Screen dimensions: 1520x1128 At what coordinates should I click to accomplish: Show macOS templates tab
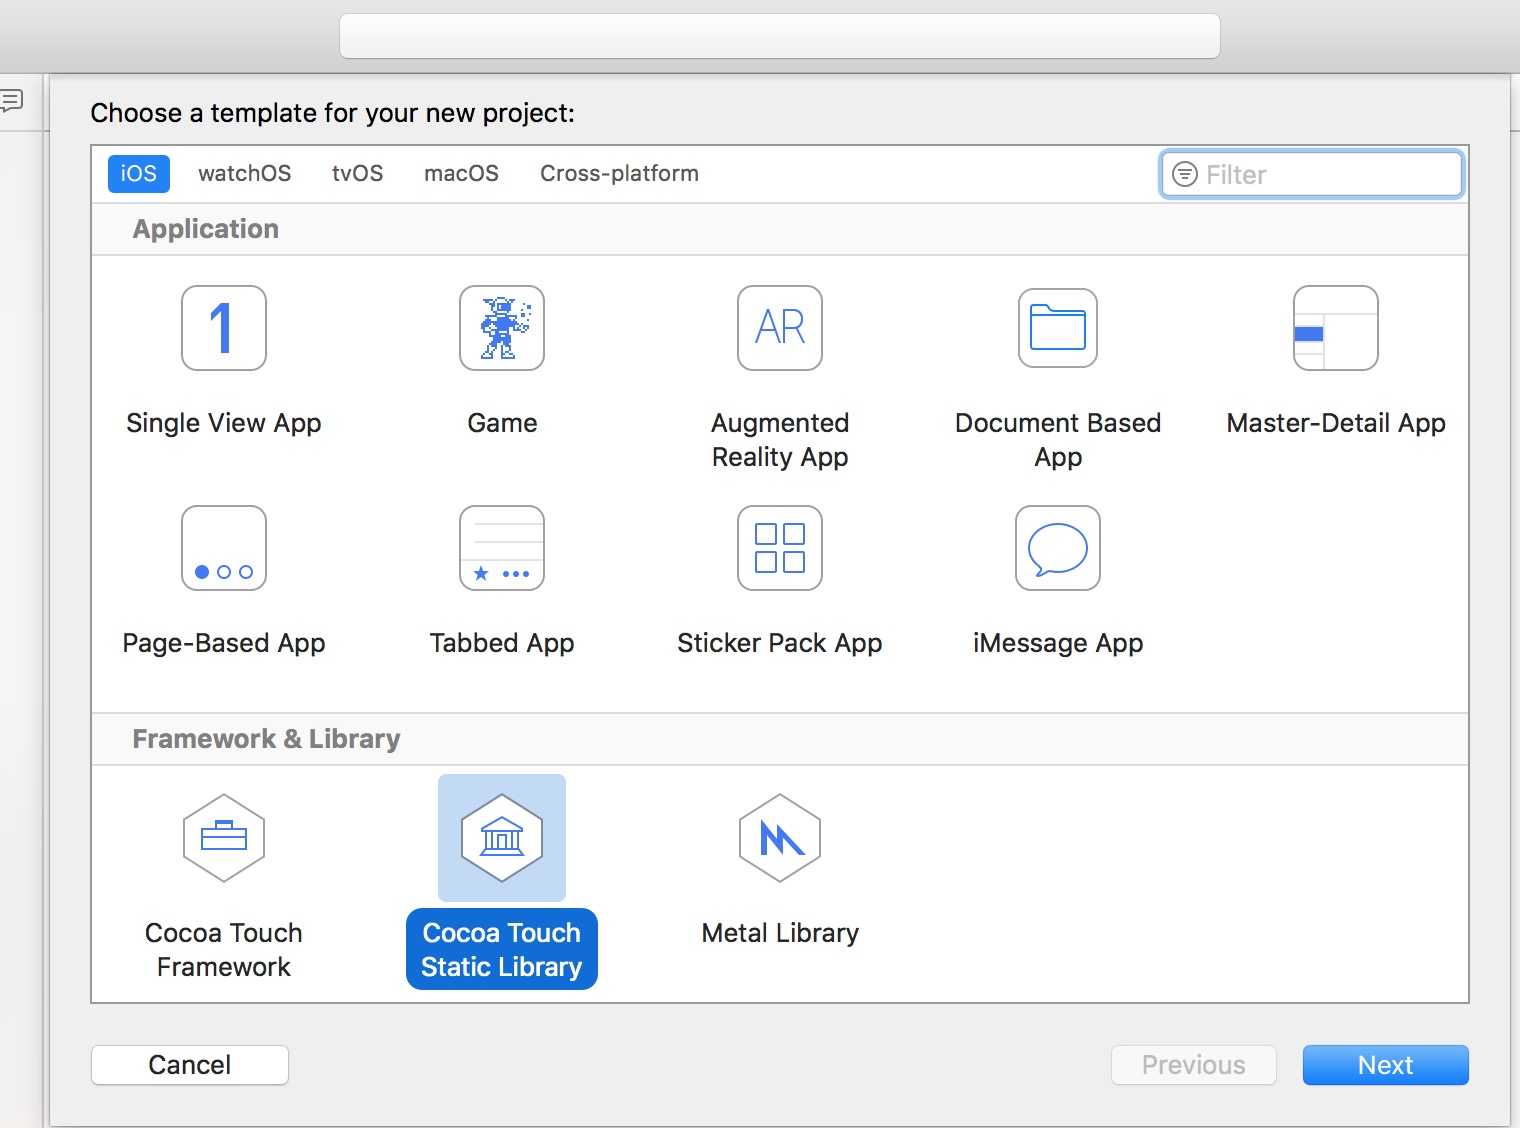[x=461, y=173]
